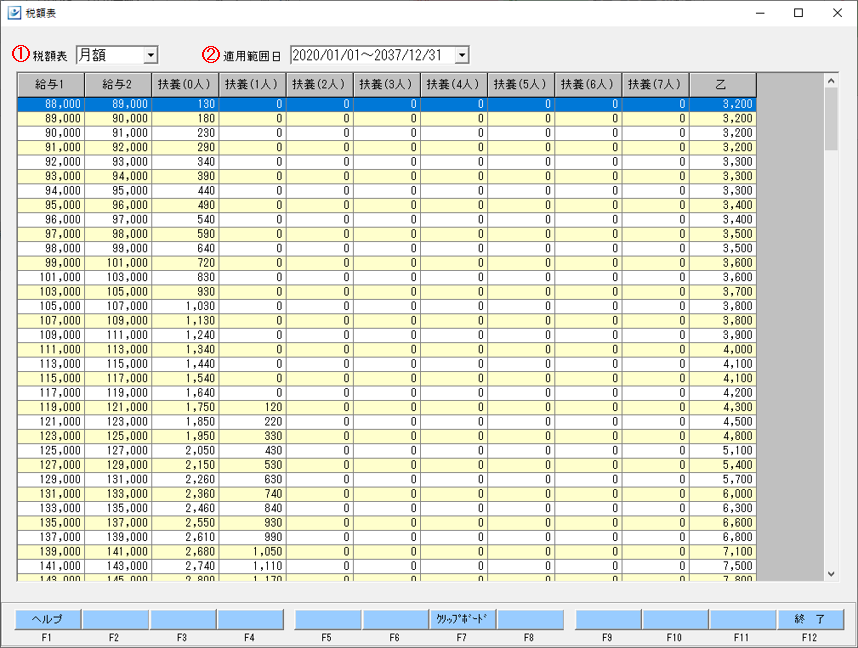Select the cell showing 6,000
The image size is (858, 648).
tap(723, 494)
